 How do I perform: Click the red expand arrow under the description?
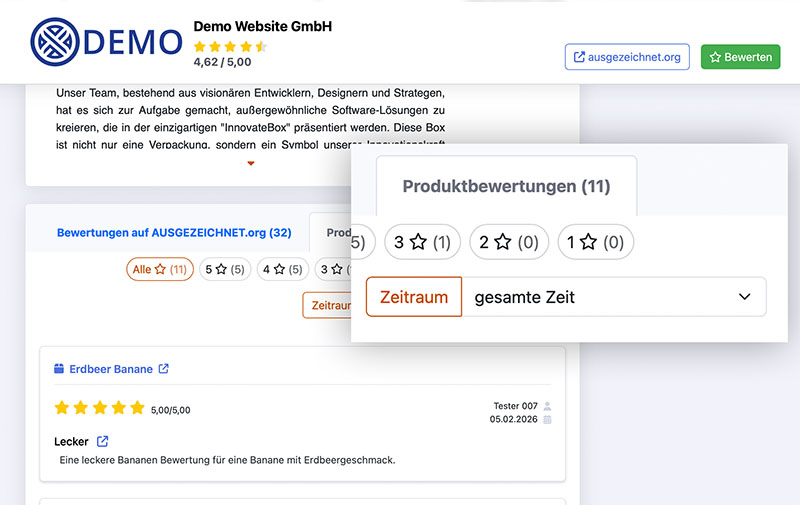pos(250,163)
